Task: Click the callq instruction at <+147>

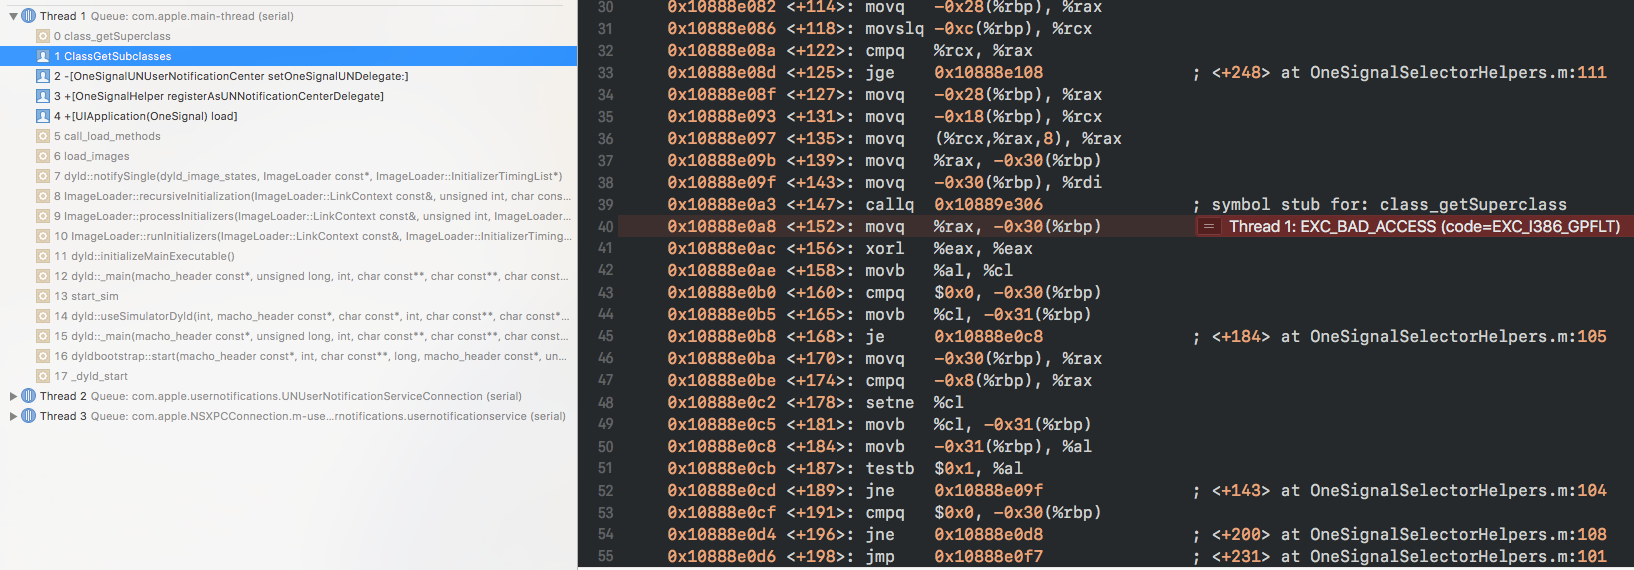Action: tap(889, 205)
